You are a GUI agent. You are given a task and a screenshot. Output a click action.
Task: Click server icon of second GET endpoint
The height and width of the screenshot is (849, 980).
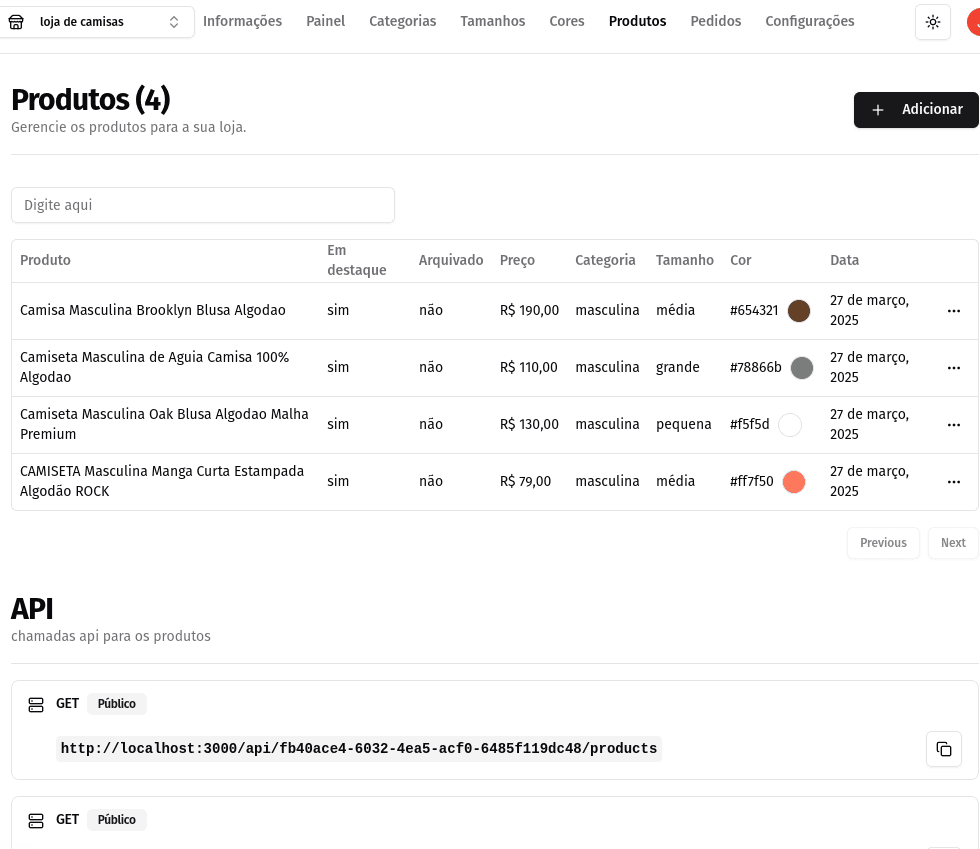(x=36, y=820)
